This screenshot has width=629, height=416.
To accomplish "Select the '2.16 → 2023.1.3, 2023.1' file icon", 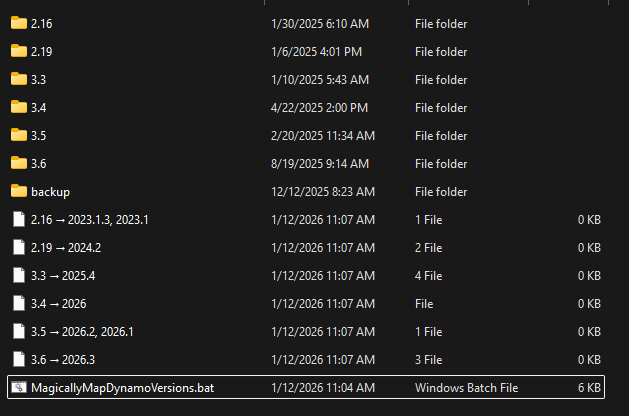I will click(x=18, y=219).
